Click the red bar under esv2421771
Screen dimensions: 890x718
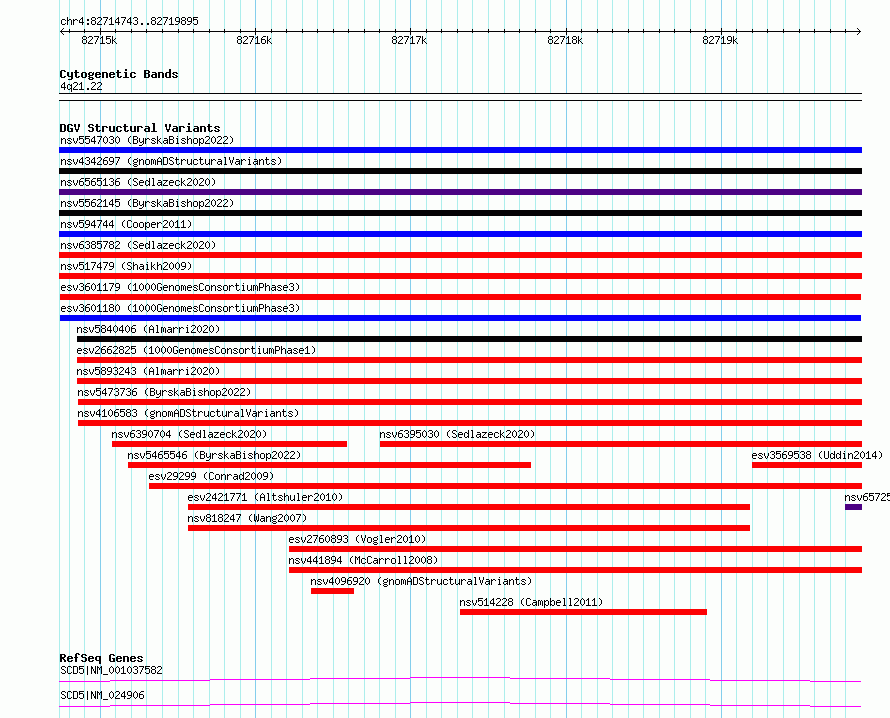pos(469,507)
